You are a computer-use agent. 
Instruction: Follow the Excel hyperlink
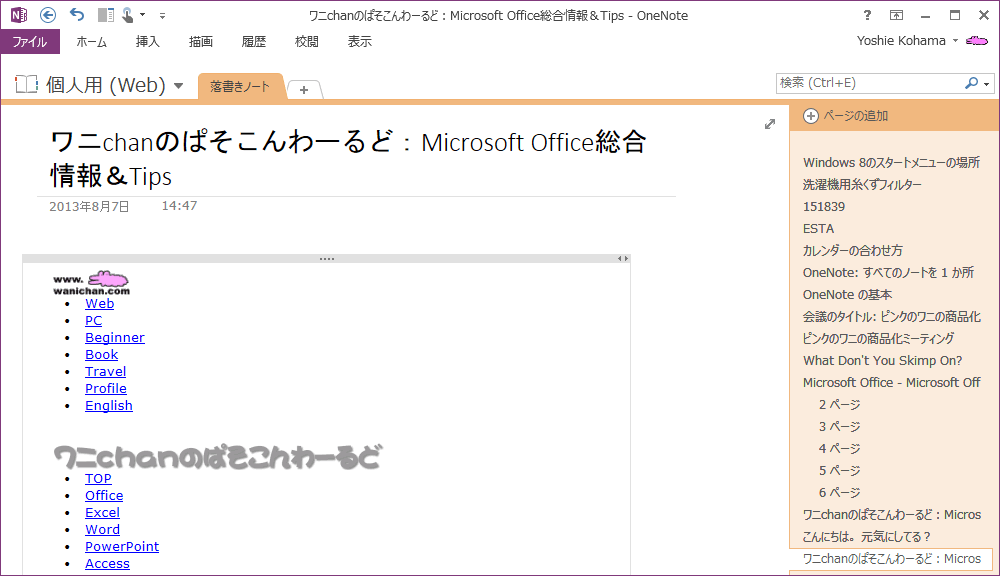click(x=102, y=513)
